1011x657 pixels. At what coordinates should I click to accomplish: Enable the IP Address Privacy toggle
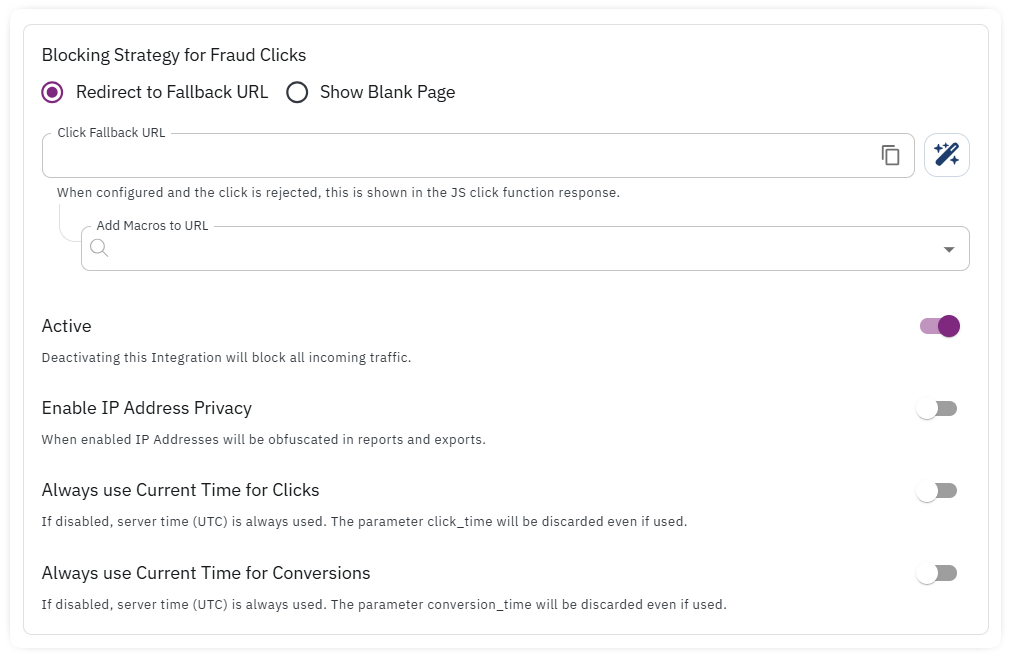[x=937, y=408]
